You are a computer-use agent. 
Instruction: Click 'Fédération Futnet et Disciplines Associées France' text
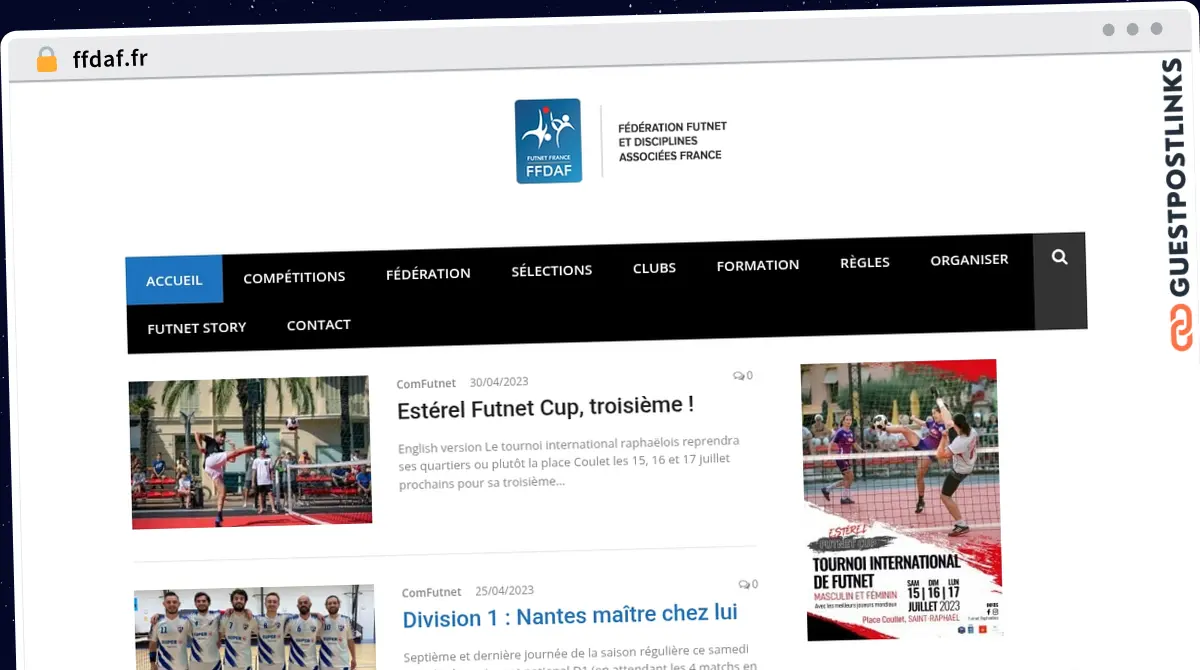[x=672, y=141]
